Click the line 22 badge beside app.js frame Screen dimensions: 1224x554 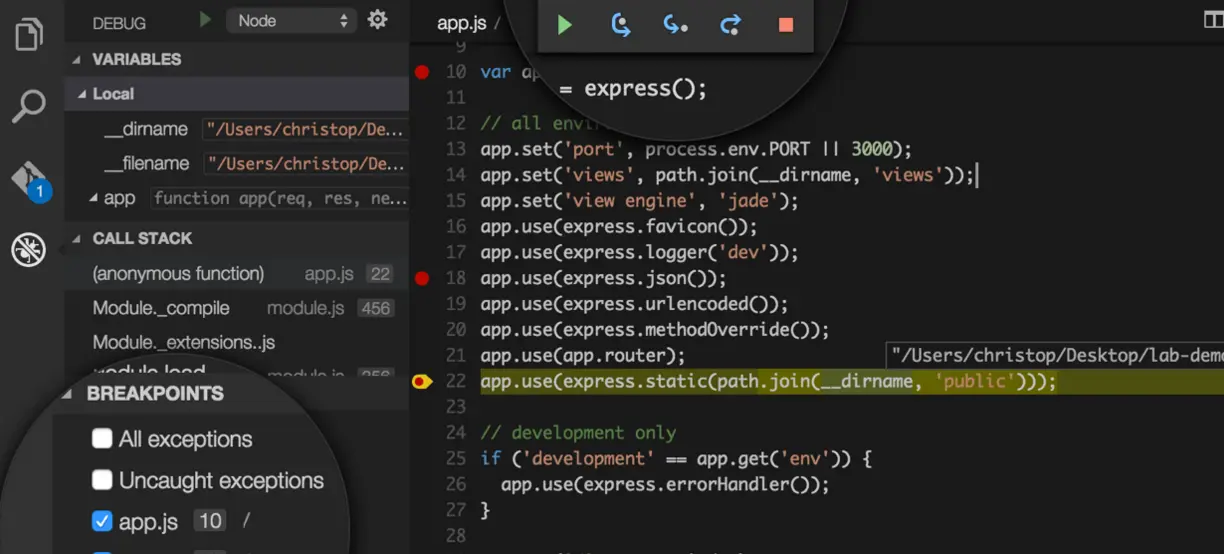pos(379,274)
